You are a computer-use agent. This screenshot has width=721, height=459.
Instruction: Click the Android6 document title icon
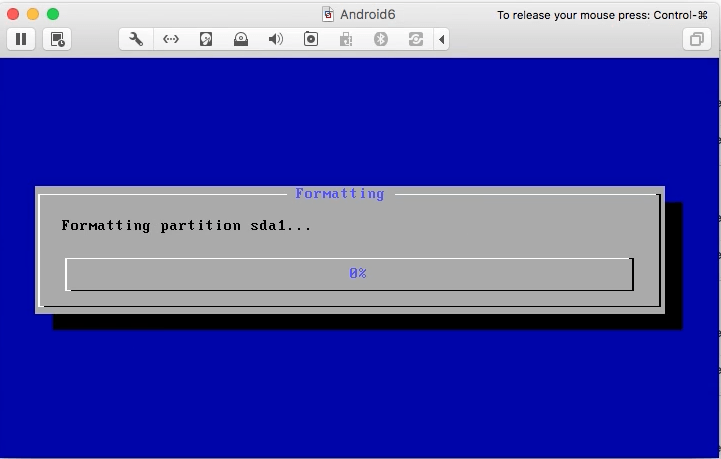(328, 14)
